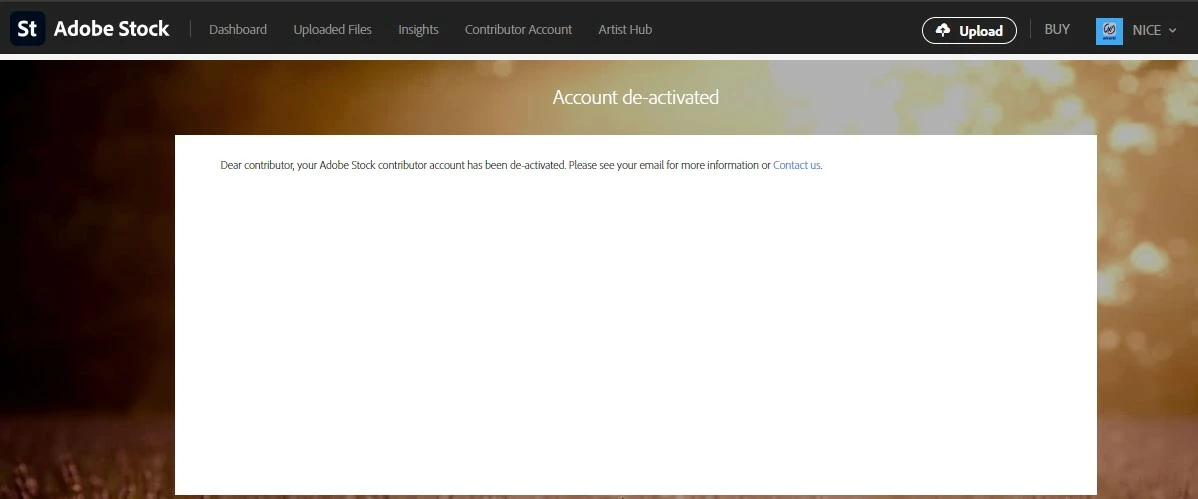Click the NICE username label
The image size is (1198, 499).
click(1147, 31)
